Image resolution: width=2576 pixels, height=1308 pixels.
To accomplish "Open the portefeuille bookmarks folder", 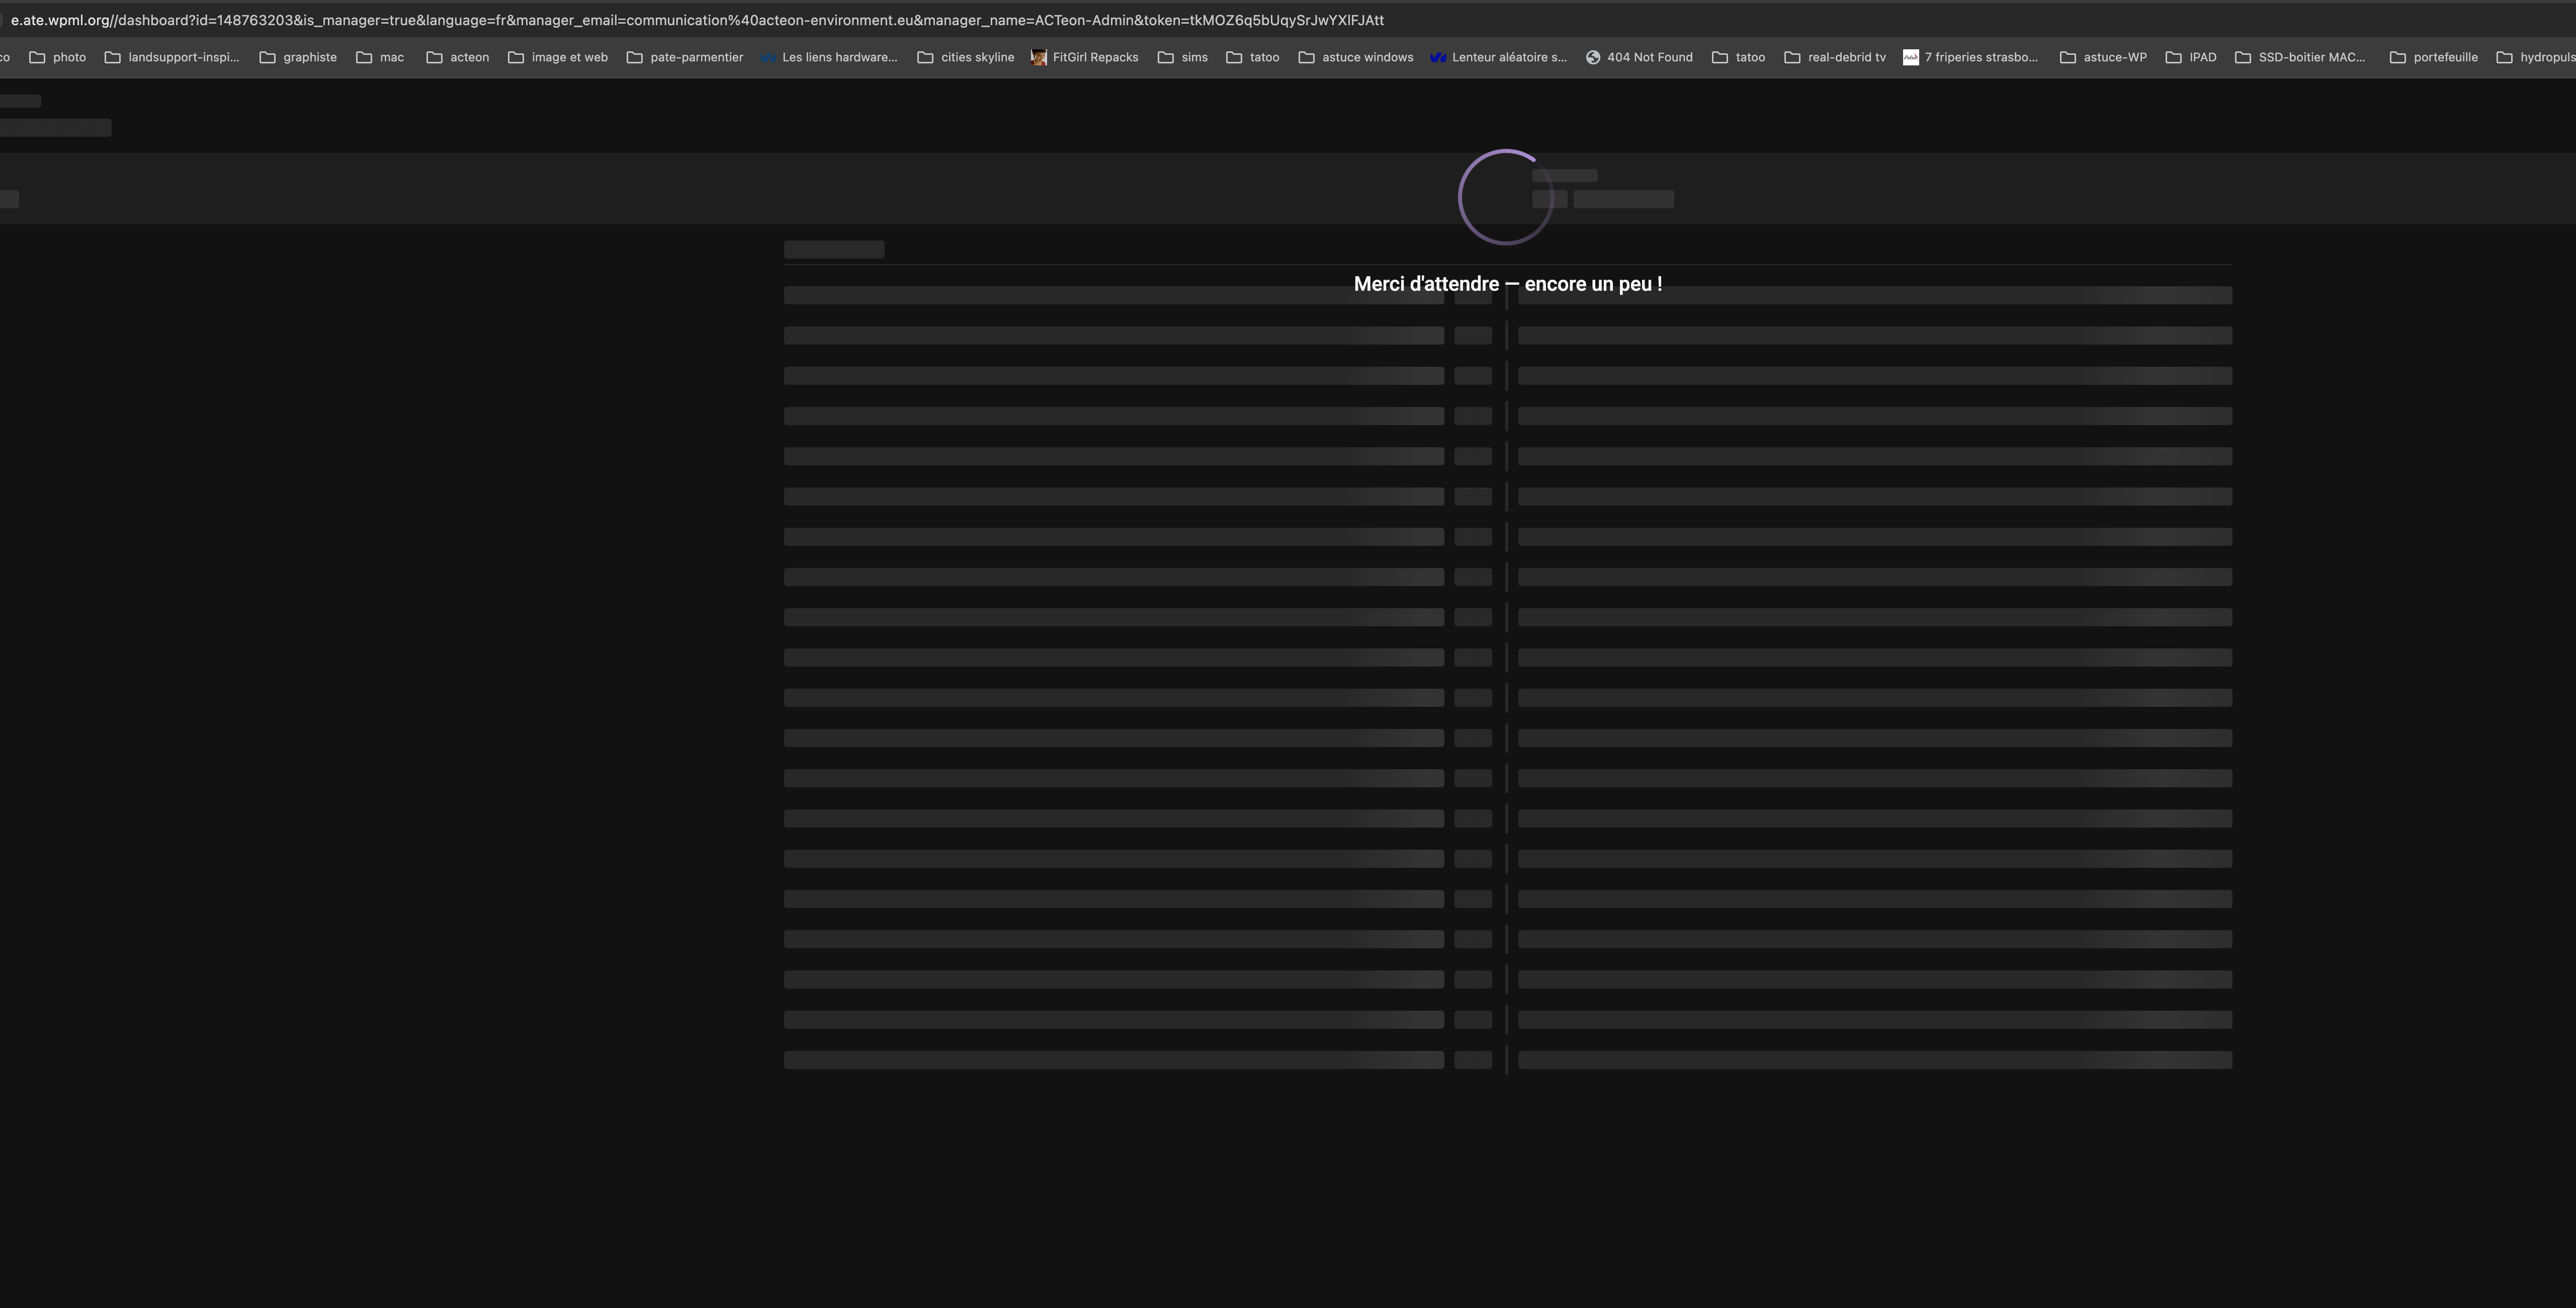I will 2445,57.
